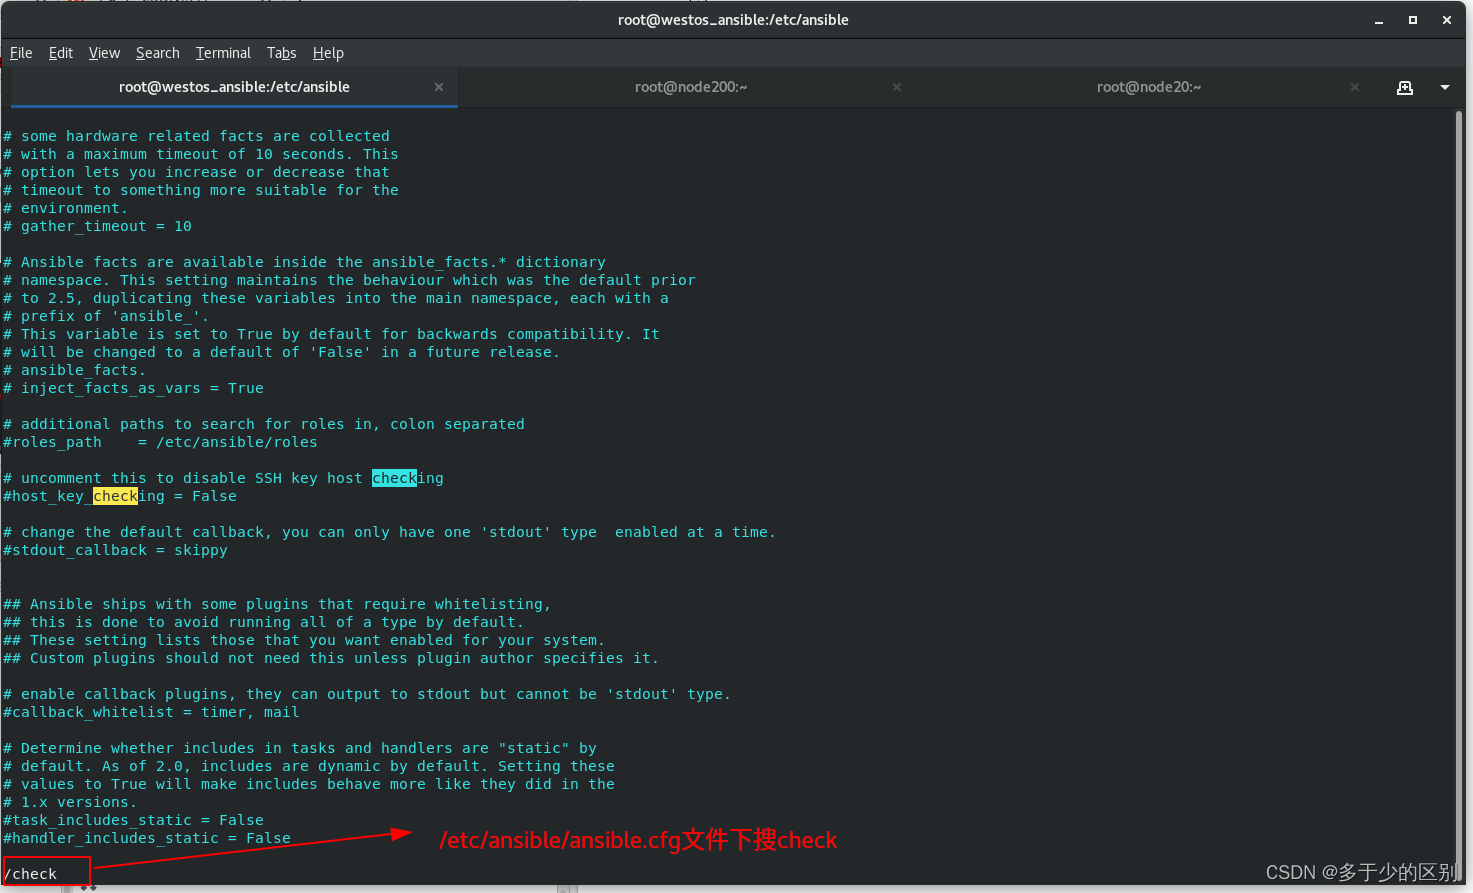Click the 'additional paths to search for roles' line
Image resolution: width=1473 pixels, height=893 pixels.
pyautogui.click(x=263, y=424)
